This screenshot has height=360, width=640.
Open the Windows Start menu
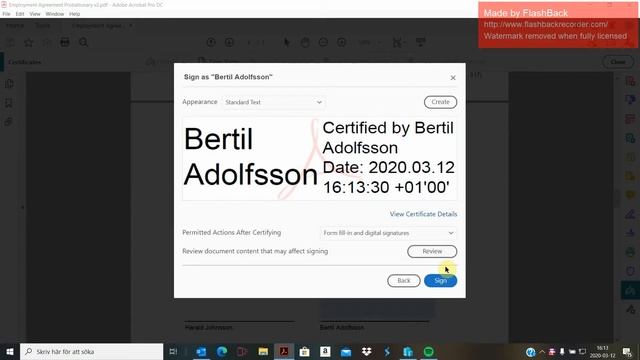click(x=10, y=351)
